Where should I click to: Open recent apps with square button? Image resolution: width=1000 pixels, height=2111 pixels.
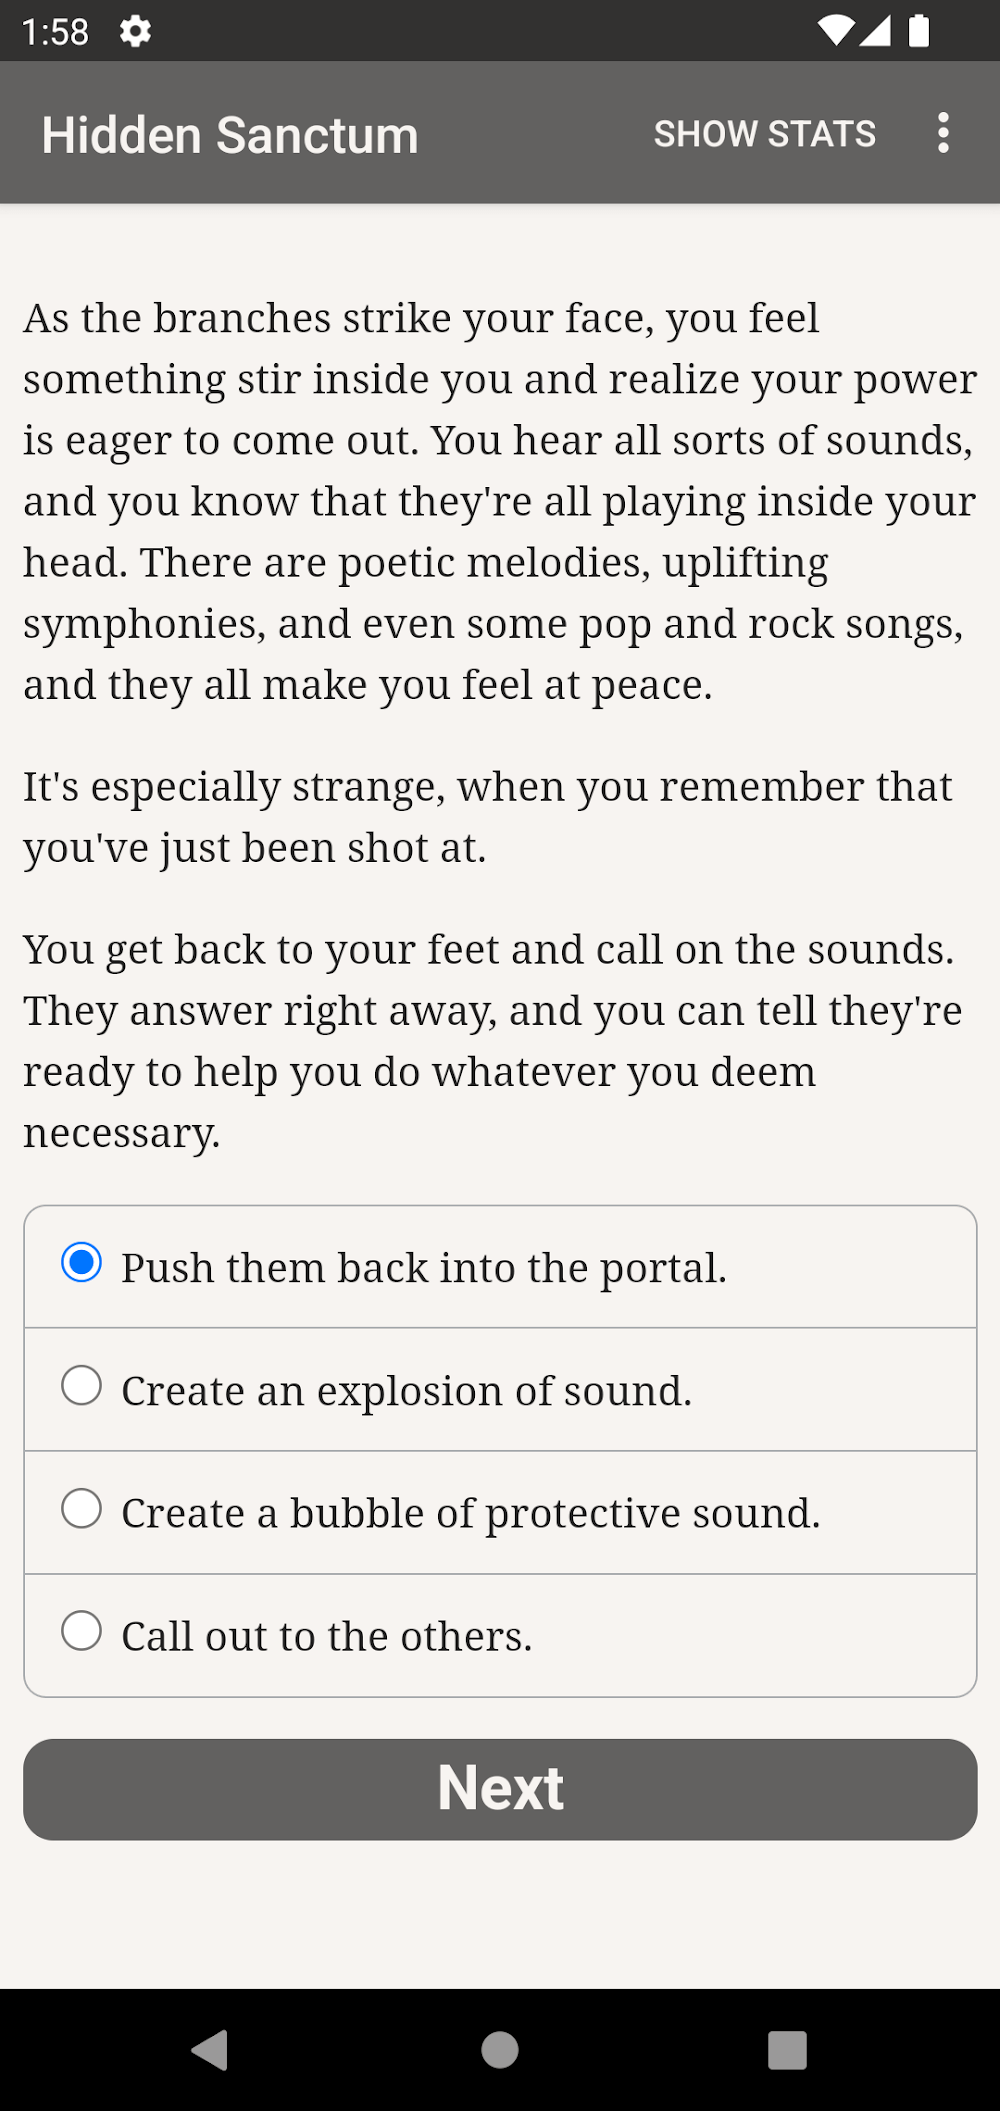(787, 2049)
